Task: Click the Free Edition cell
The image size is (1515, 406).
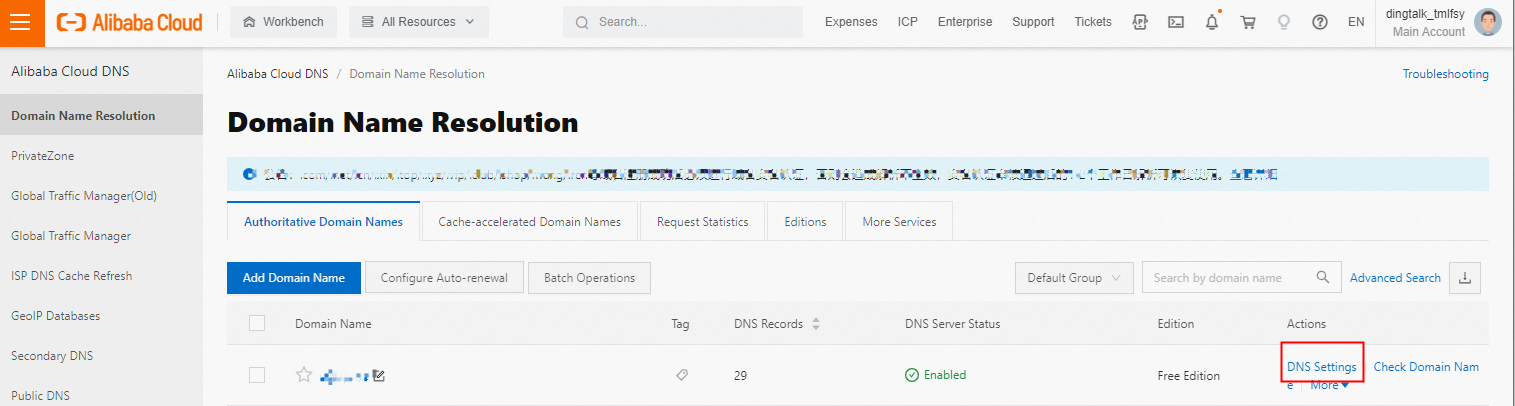Action: [1188, 376]
